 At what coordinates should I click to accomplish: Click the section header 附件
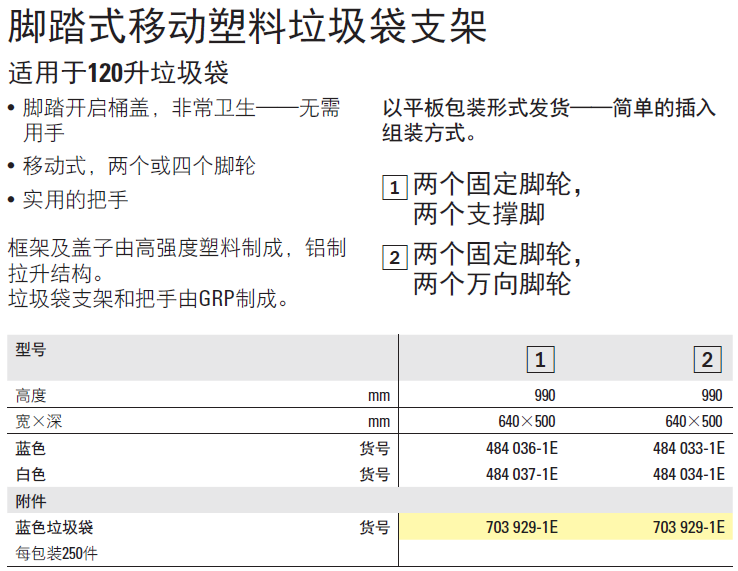click(x=31, y=501)
